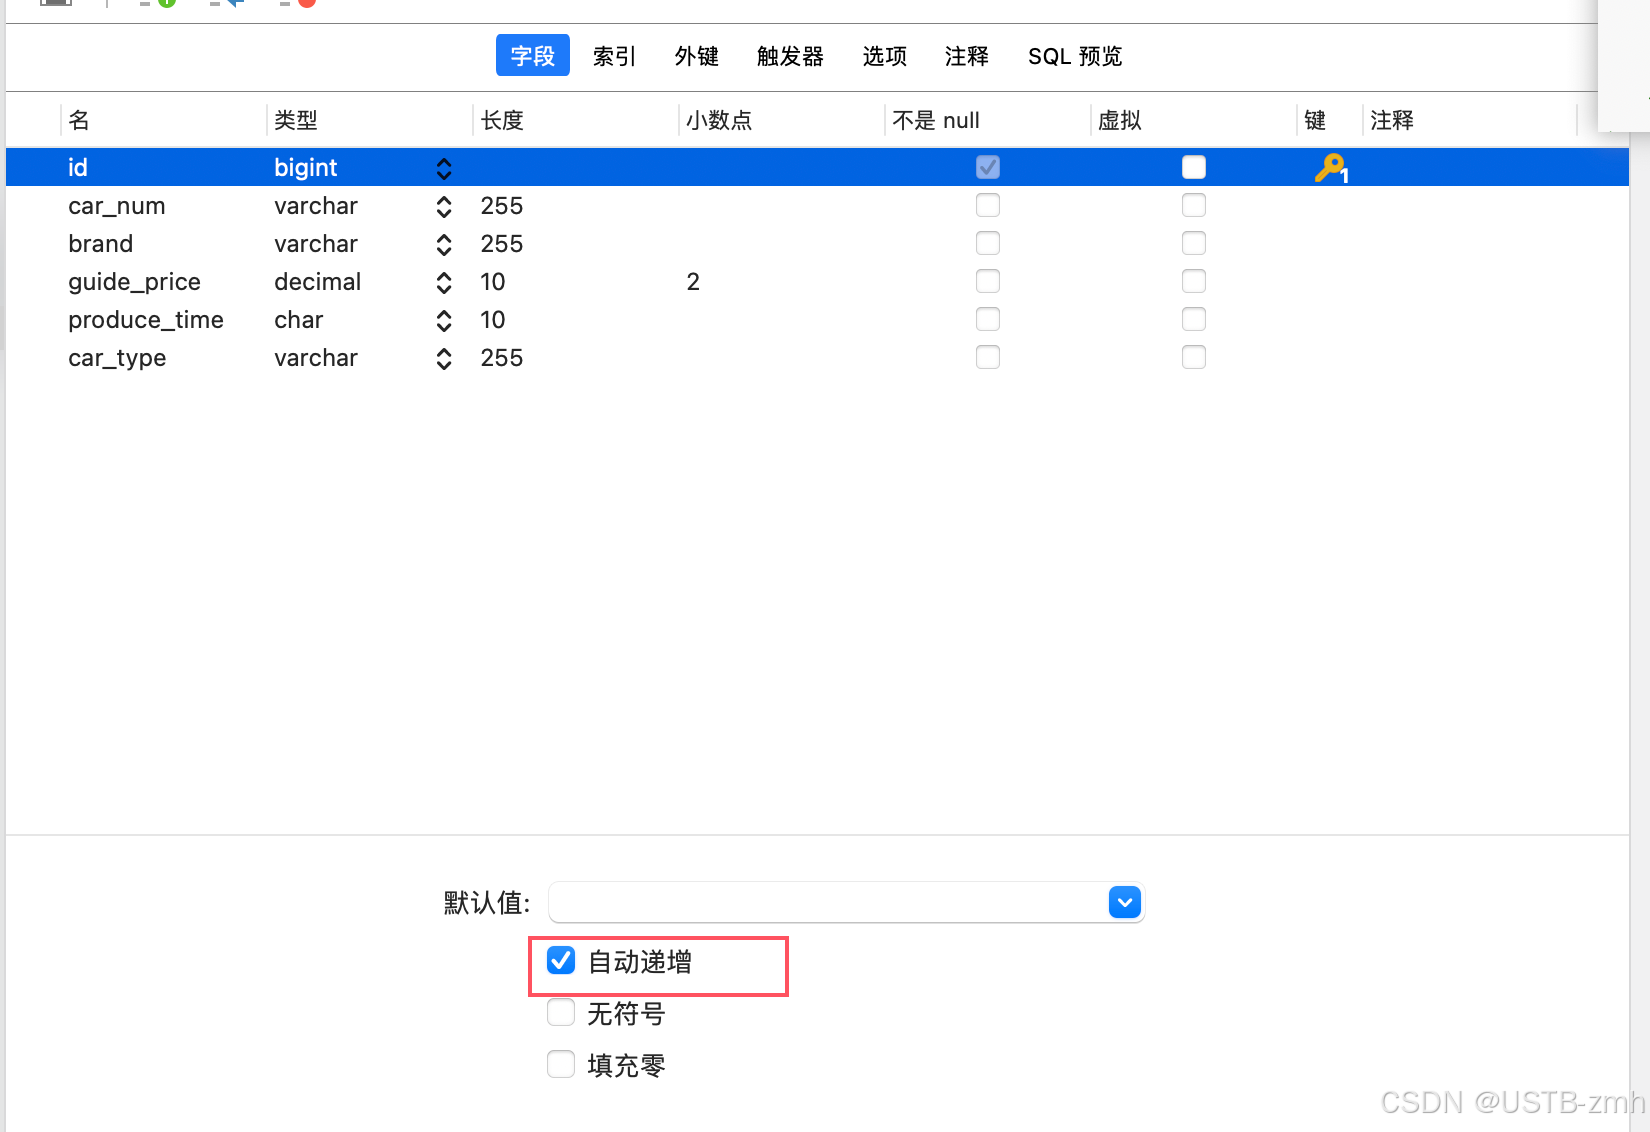Enable the 无符号 checkbox
Screen dimensions: 1650x1132
[561, 1012]
